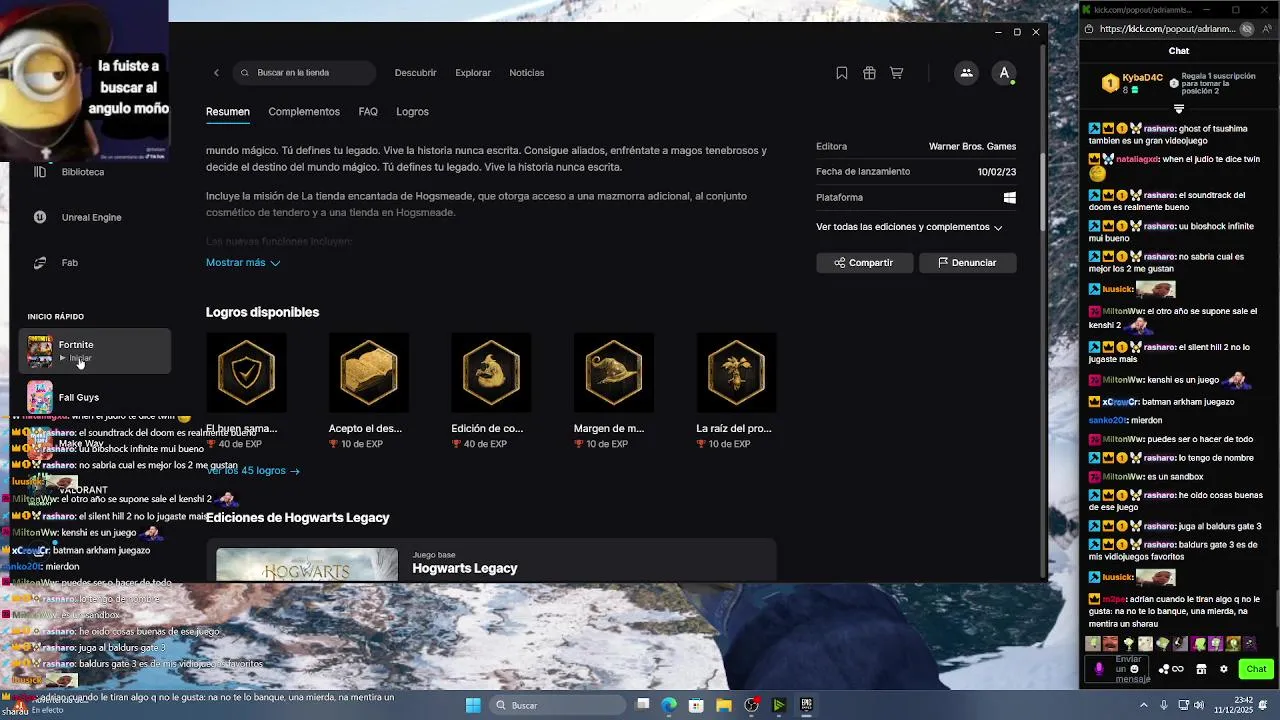Open the account avatar 'A'

pos(1004,73)
